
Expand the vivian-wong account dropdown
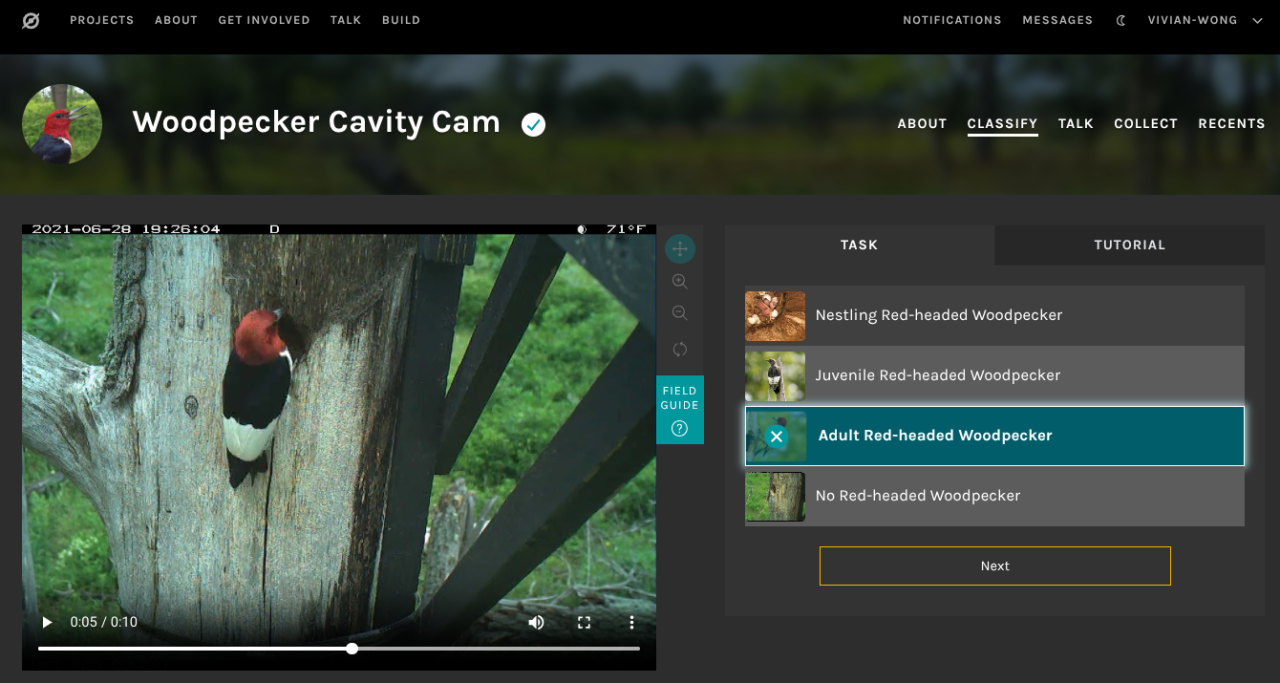point(1205,20)
